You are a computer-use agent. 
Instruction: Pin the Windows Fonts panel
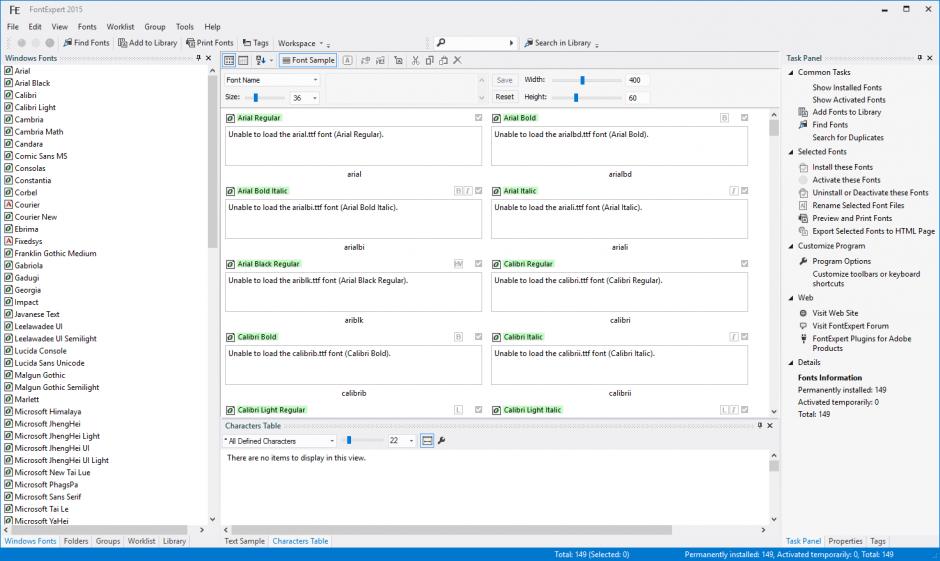(198, 58)
